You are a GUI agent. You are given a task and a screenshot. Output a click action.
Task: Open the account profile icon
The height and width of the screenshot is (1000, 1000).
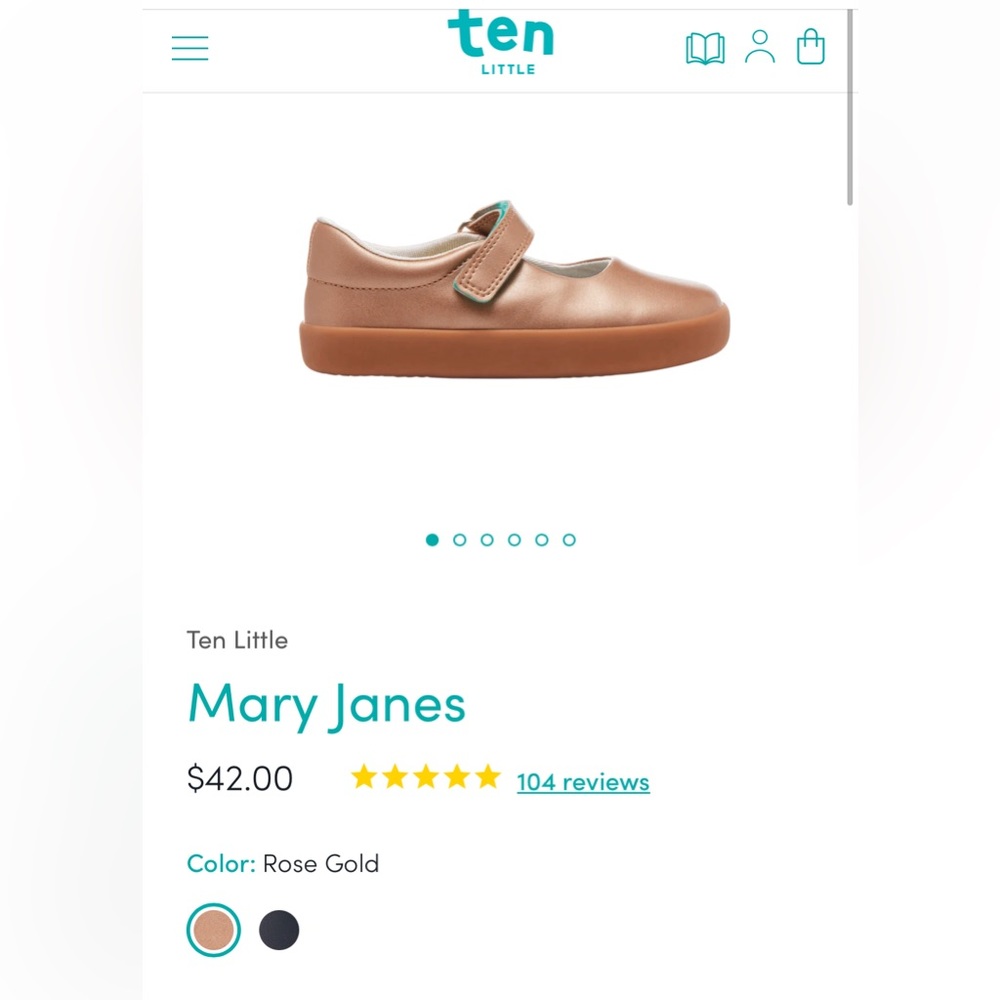(760, 47)
